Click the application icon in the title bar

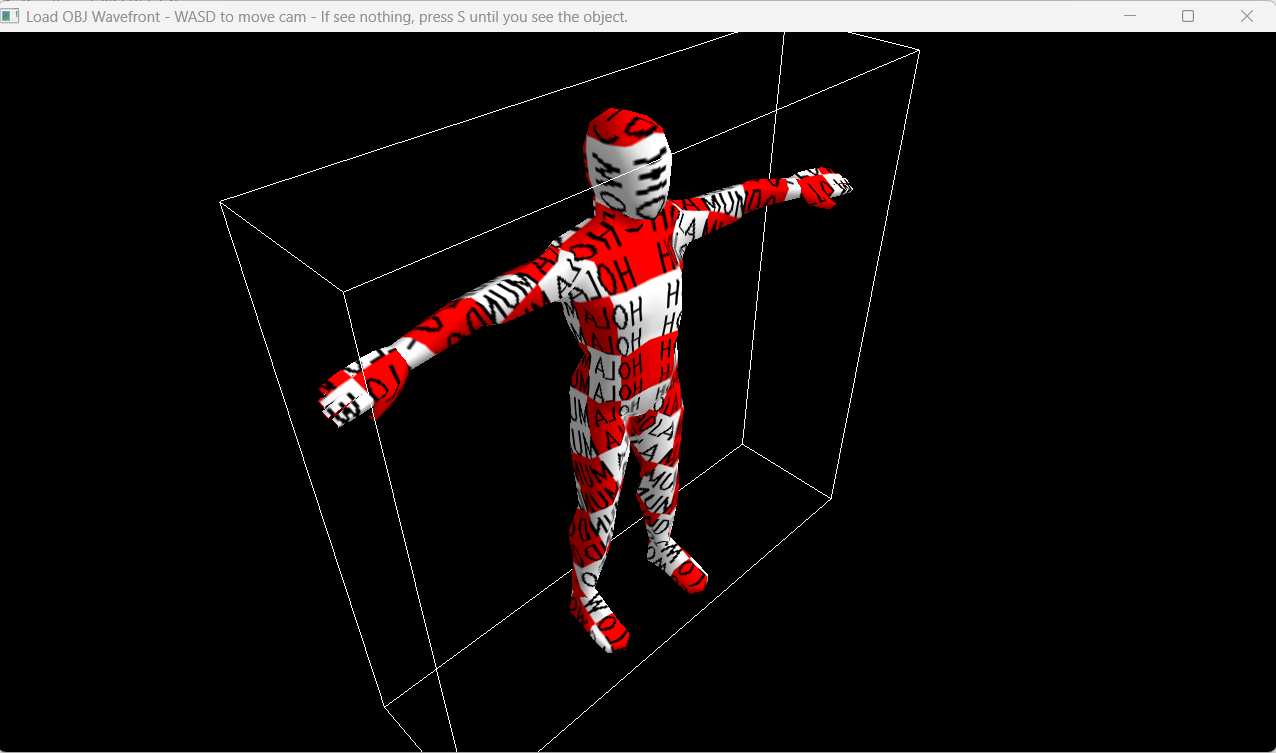pos(11,16)
